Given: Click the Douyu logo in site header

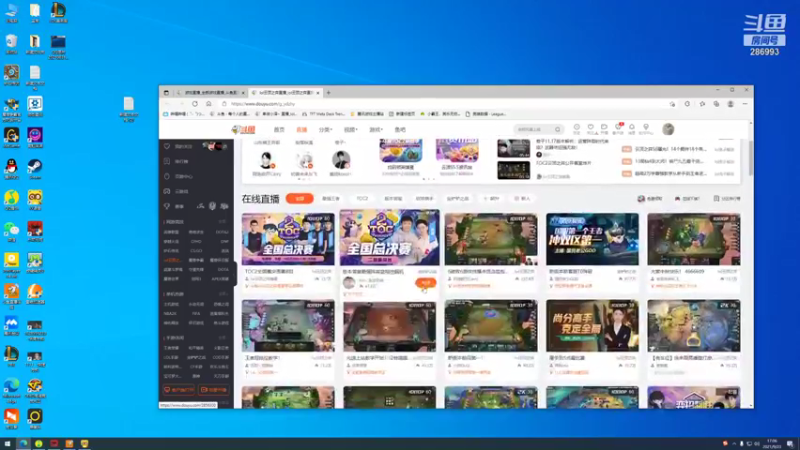Looking at the screenshot, I should [x=243, y=130].
